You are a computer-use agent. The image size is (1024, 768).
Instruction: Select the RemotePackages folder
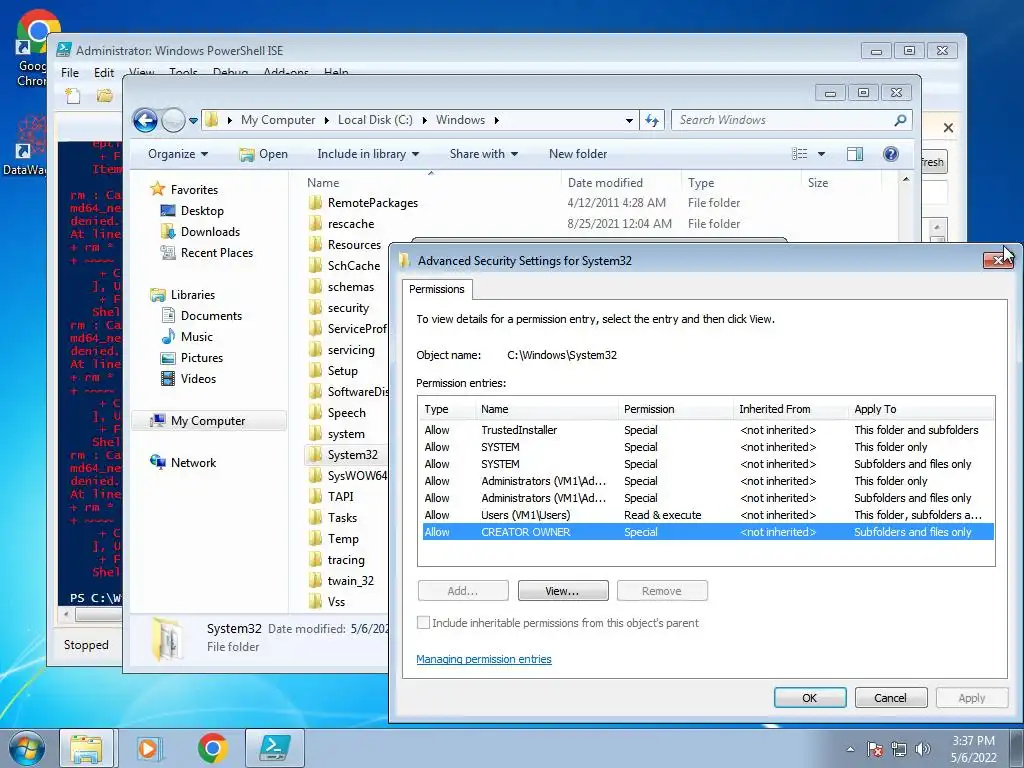372,203
